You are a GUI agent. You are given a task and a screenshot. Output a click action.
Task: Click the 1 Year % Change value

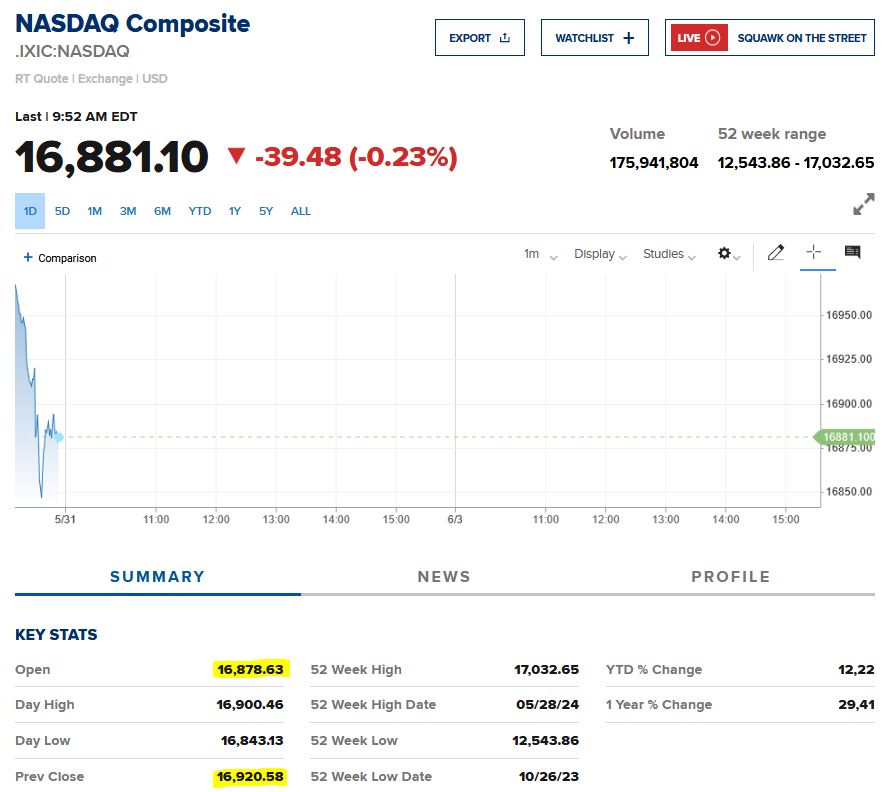856,705
